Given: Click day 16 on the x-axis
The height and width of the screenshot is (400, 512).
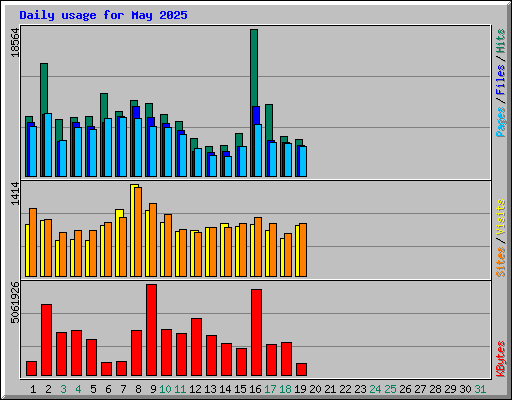Looking at the screenshot, I should tap(255, 389).
